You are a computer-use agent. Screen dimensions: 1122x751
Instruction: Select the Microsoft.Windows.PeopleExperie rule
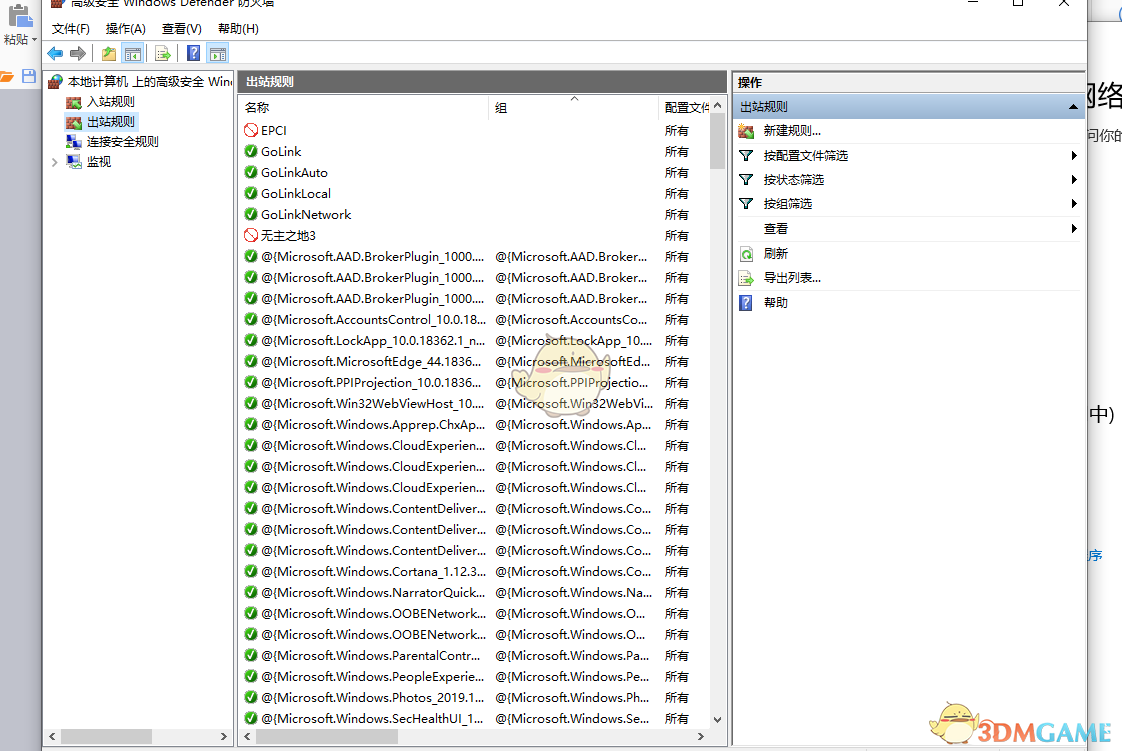pos(475,676)
